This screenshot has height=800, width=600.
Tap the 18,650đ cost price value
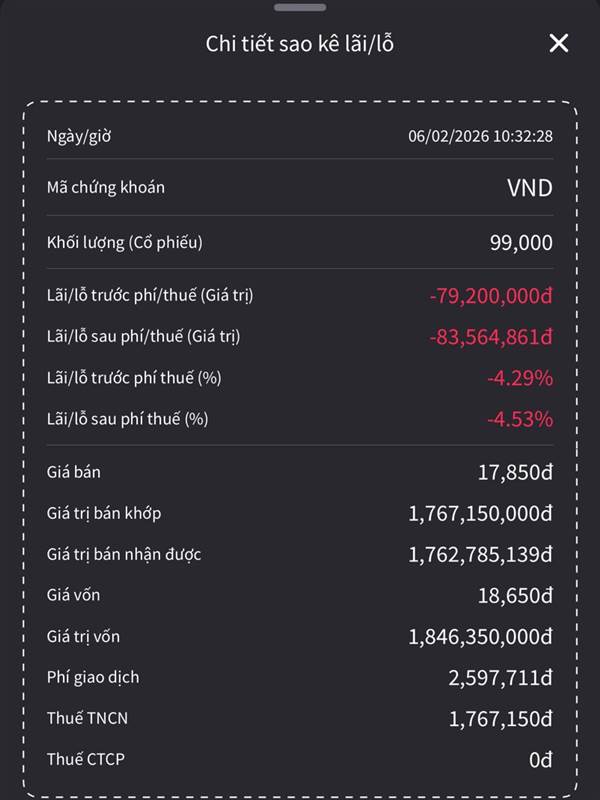click(x=515, y=596)
